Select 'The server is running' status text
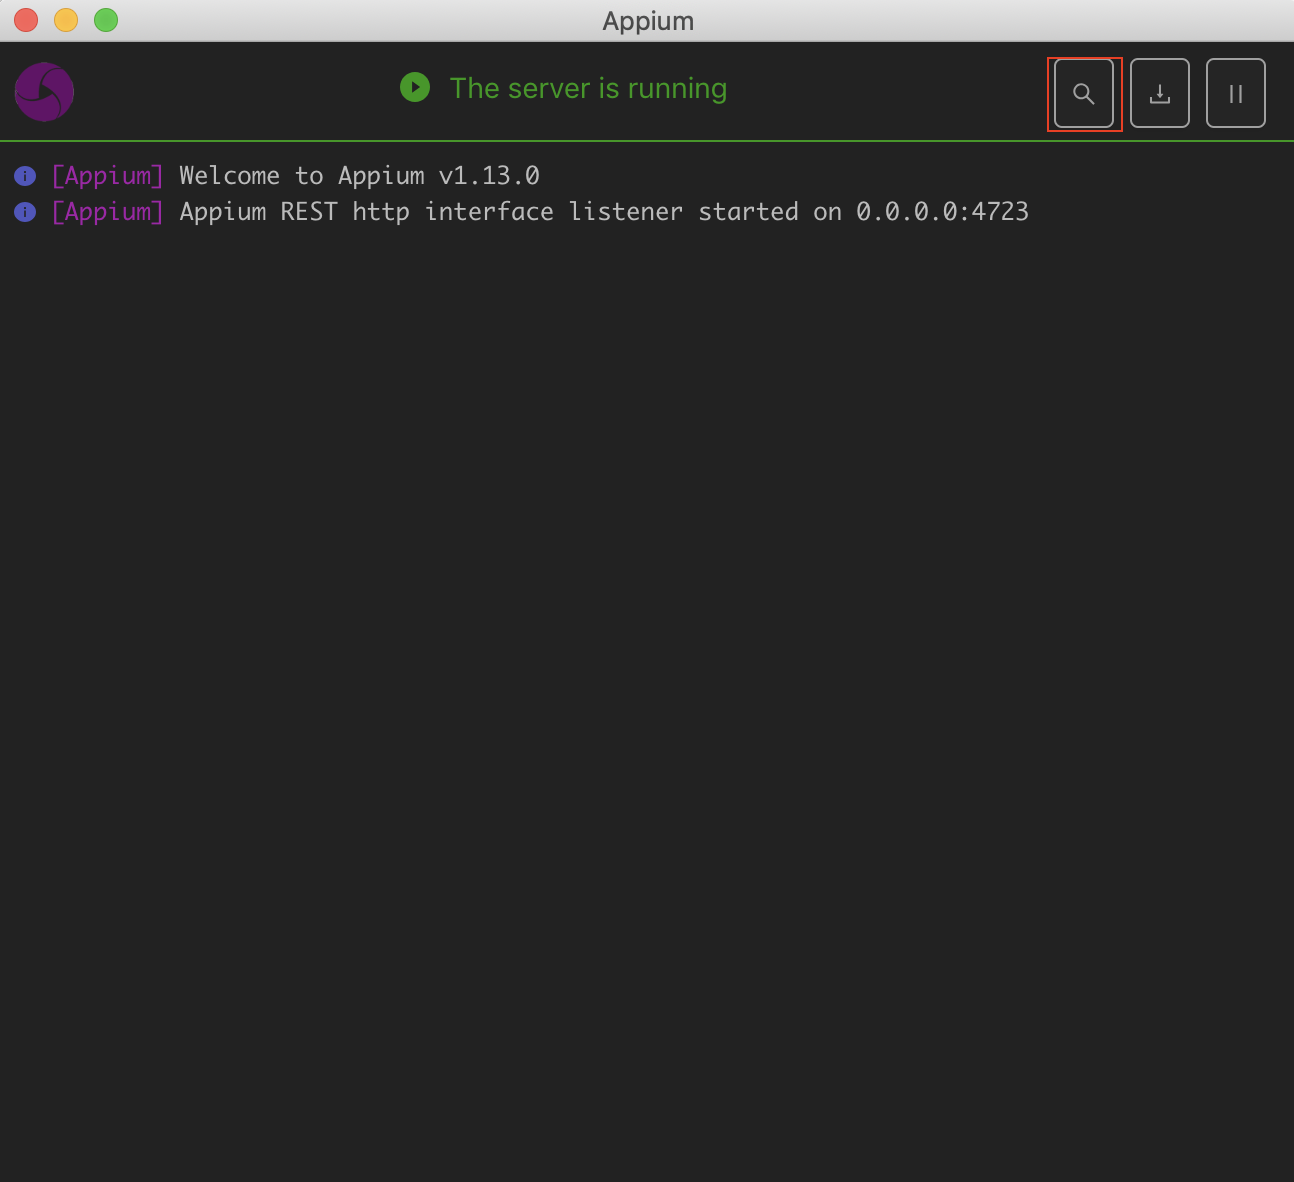This screenshot has height=1182, width=1294. click(588, 88)
